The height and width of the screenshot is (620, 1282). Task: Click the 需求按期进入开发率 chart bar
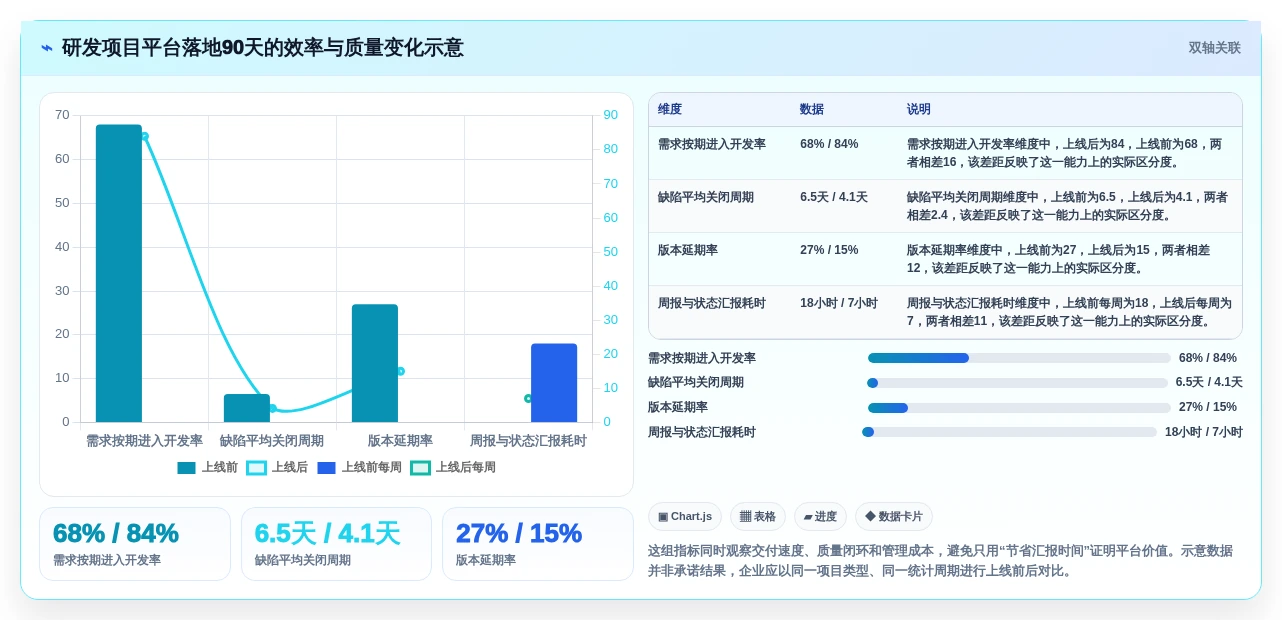click(x=119, y=273)
